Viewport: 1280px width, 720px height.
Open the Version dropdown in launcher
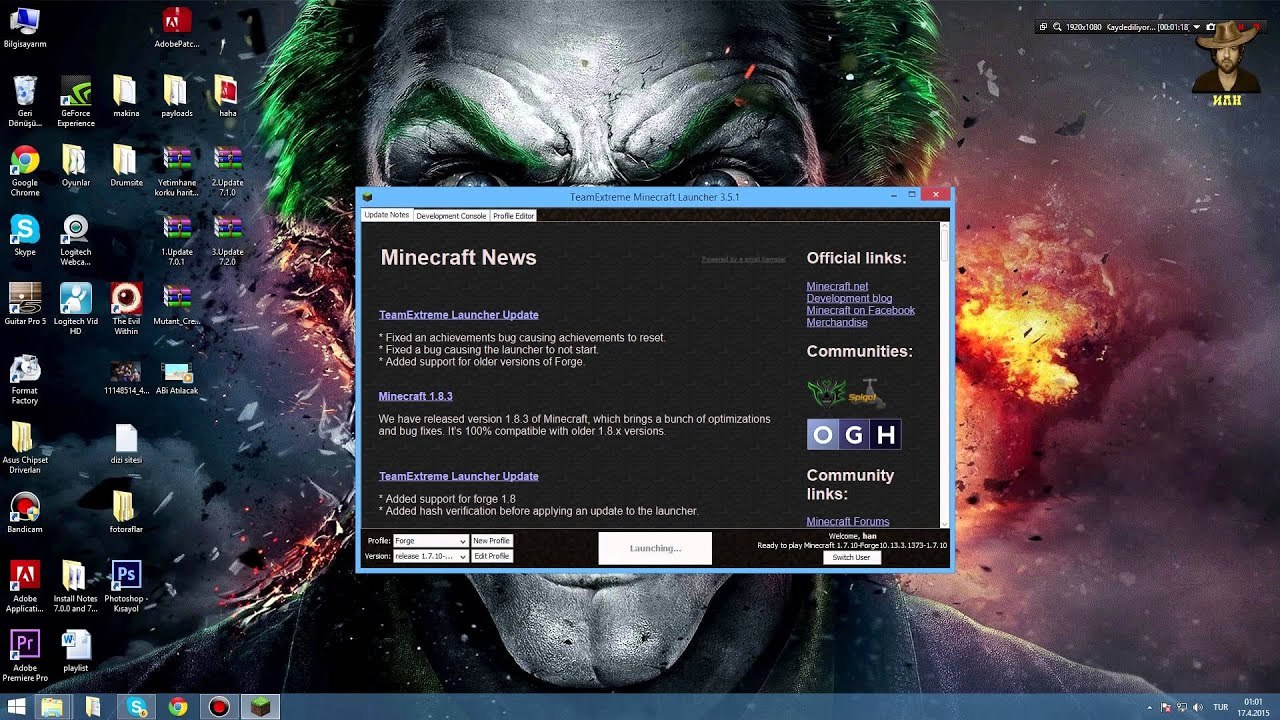point(430,556)
